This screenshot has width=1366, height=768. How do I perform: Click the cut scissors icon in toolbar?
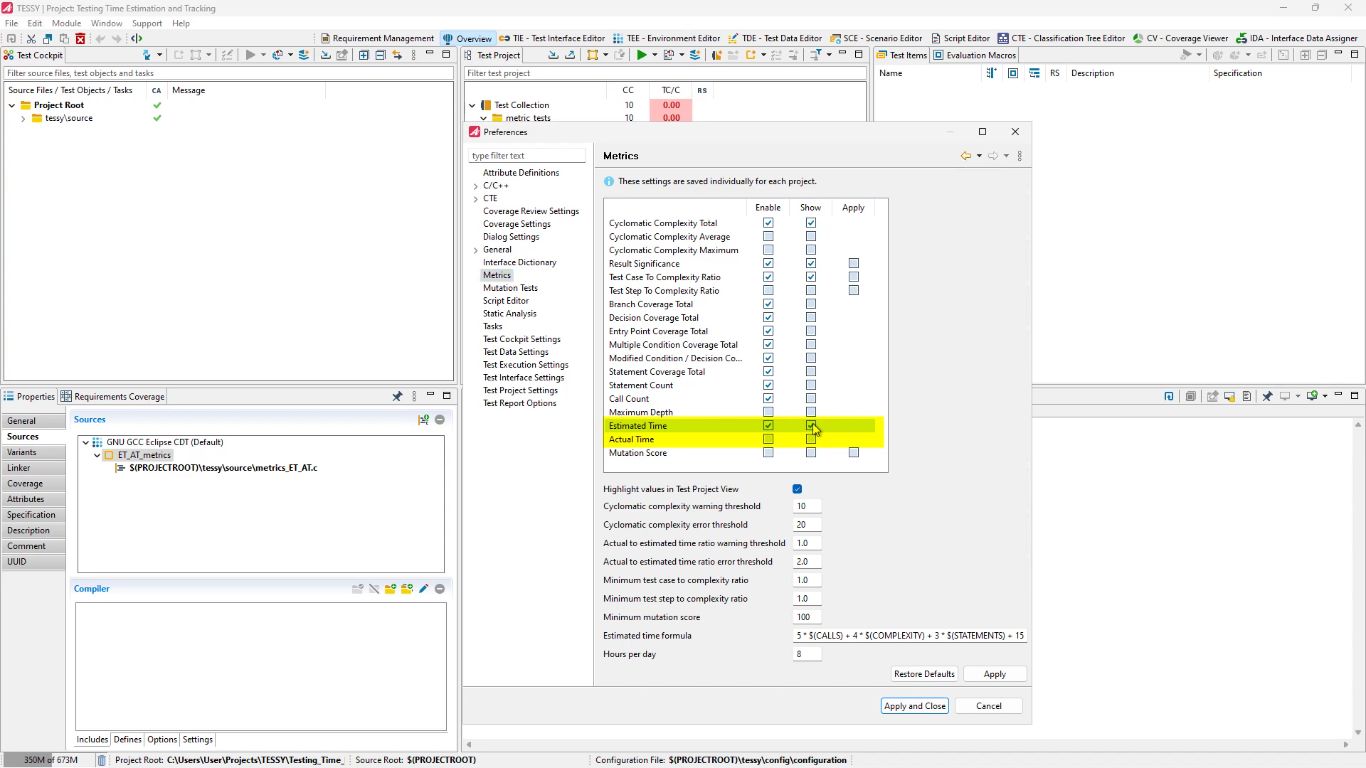pos(31,39)
